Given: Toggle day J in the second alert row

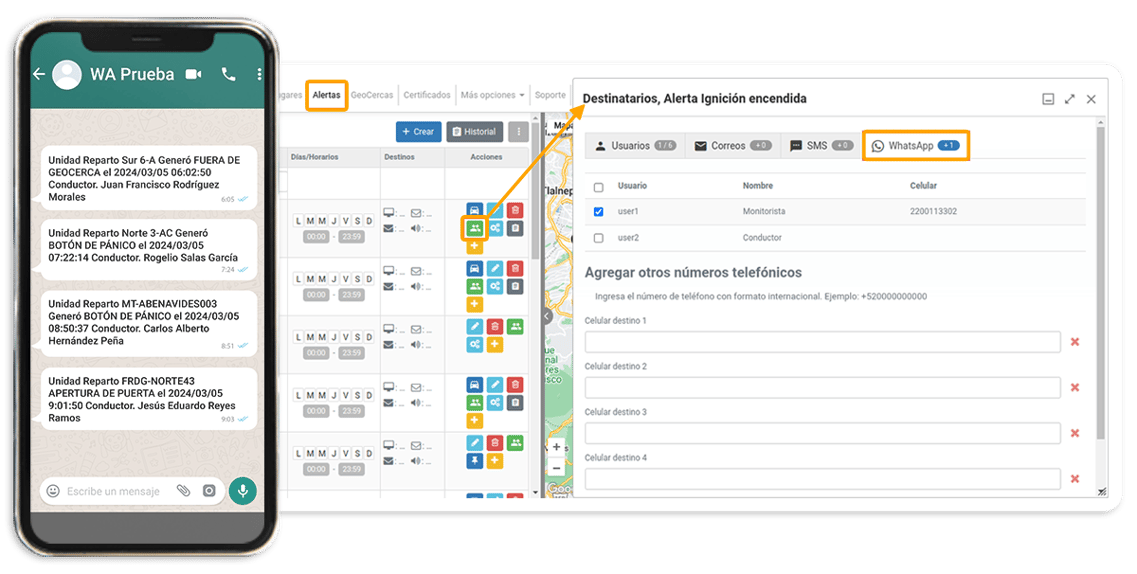Looking at the screenshot, I should point(334,278).
